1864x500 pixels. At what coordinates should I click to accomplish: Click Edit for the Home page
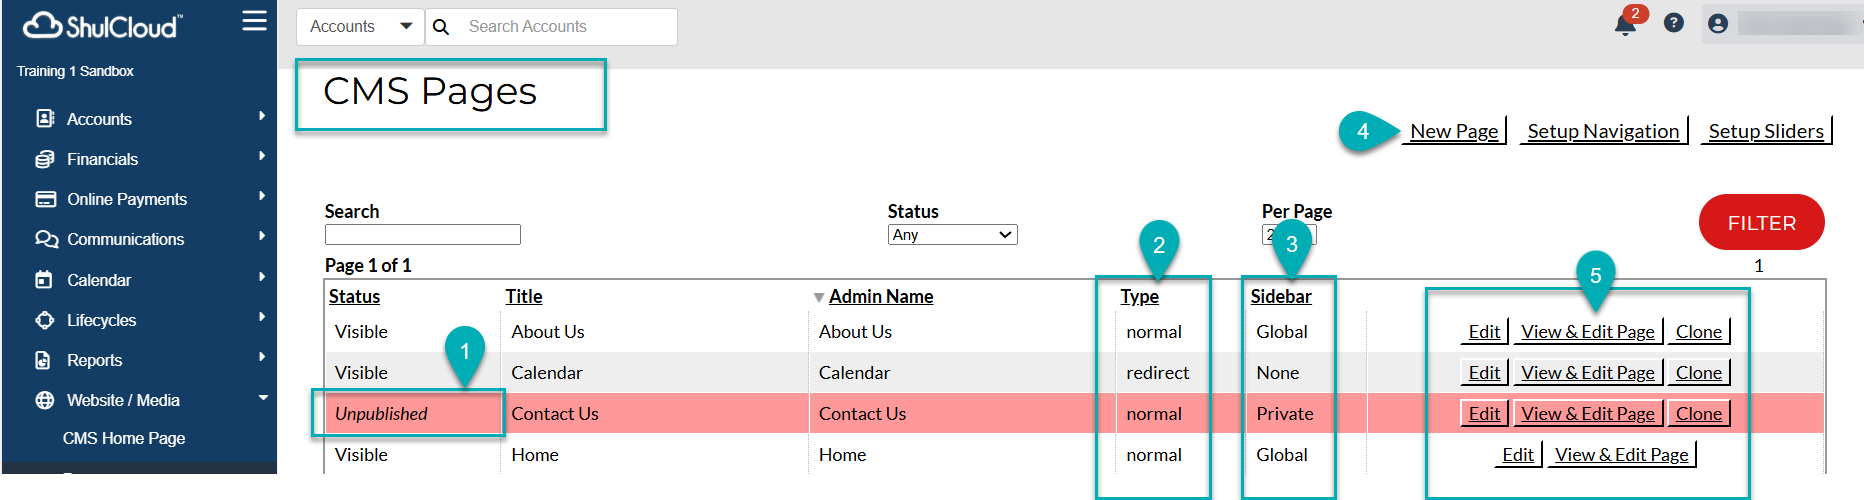click(1518, 455)
